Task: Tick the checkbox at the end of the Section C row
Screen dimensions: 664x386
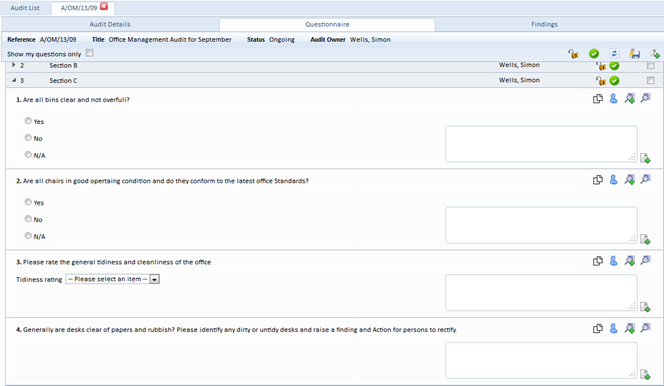Action: coord(650,80)
